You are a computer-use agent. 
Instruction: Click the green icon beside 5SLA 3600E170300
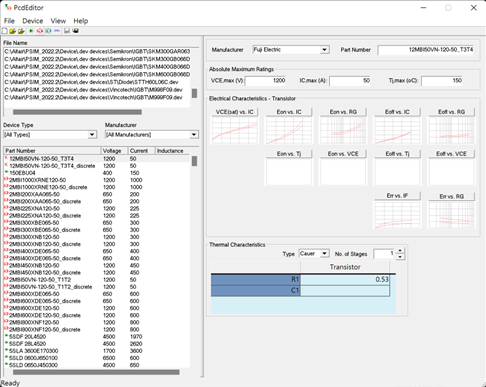click(x=6, y=351)
